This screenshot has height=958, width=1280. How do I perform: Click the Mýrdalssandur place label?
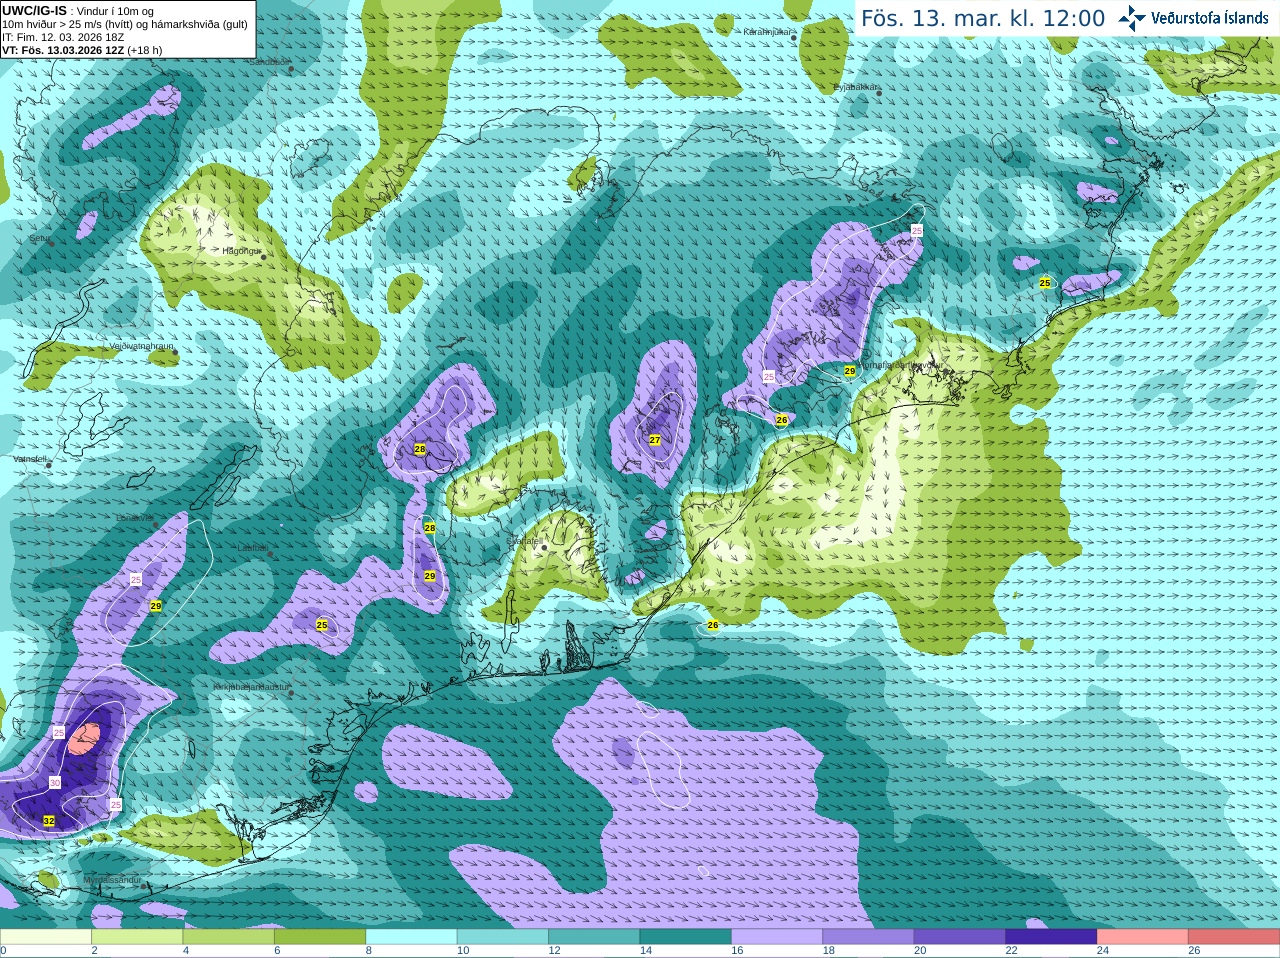112,880
